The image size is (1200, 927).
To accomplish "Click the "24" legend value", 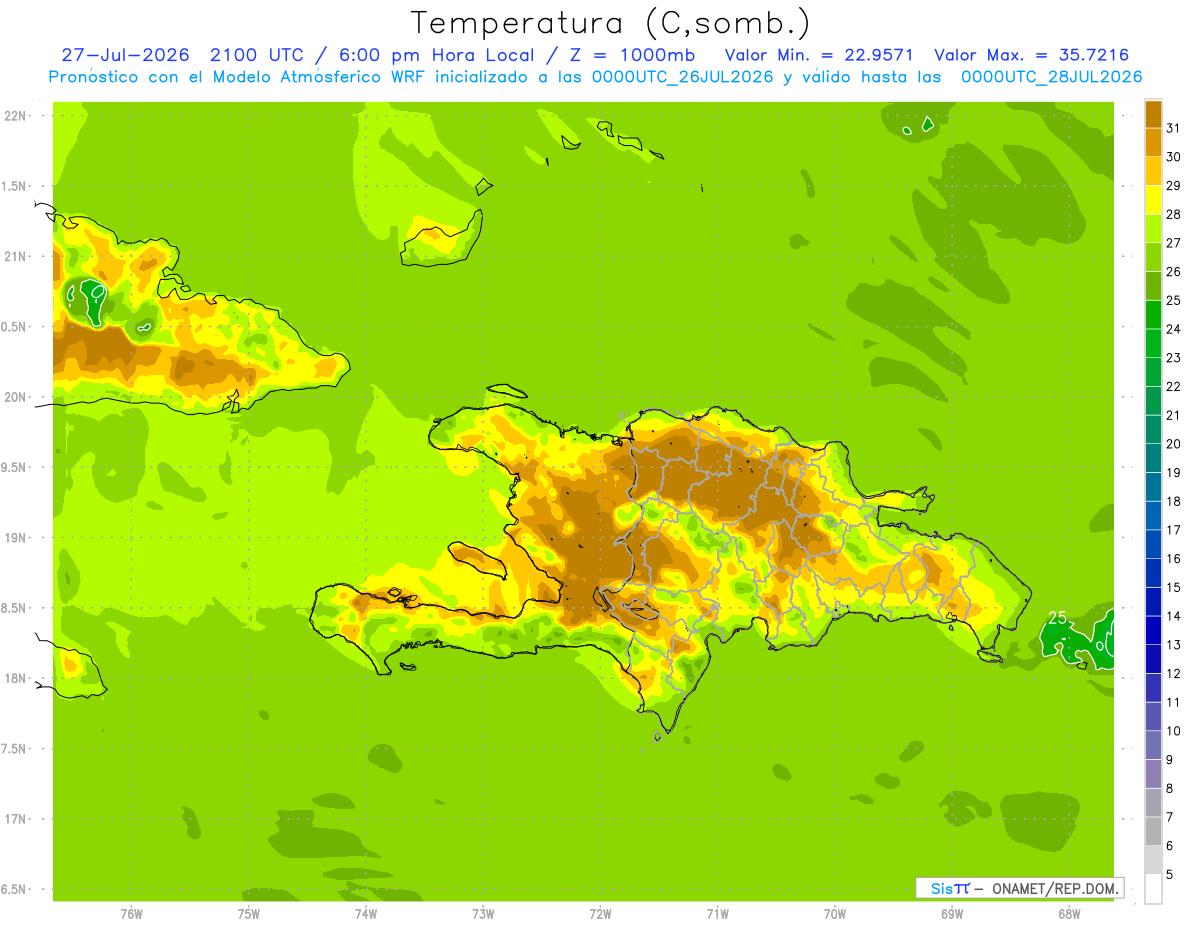I will pos(1174,329).
